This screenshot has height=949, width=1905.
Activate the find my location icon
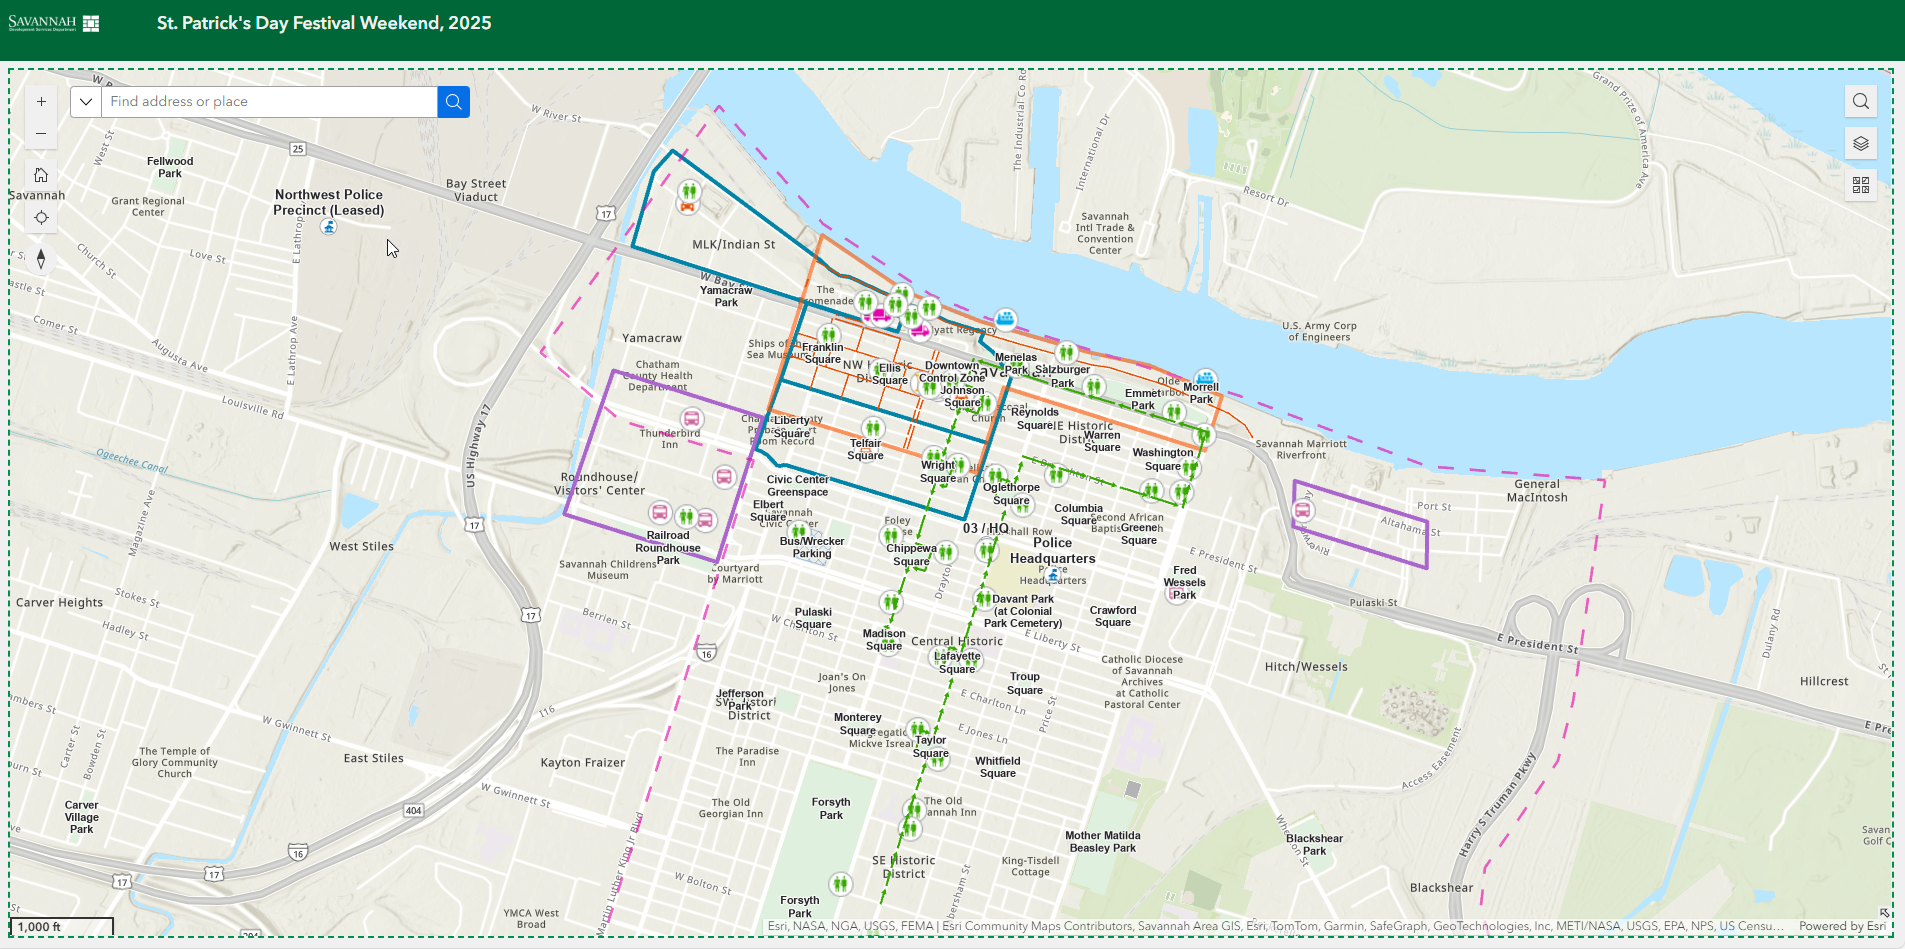(x=41, y=217)
